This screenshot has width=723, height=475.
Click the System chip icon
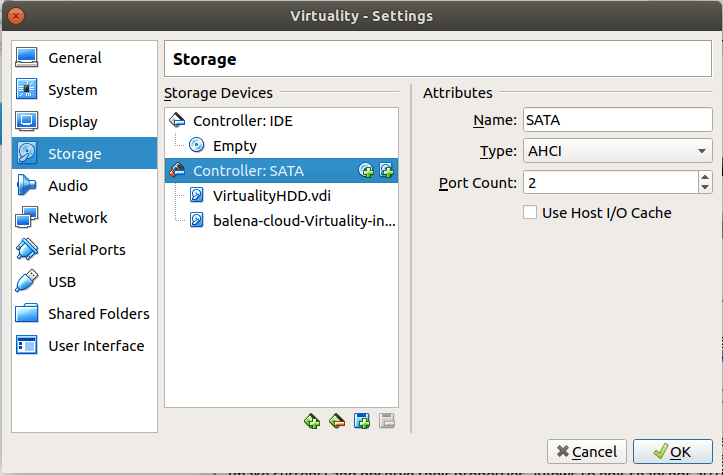(26, 89)
